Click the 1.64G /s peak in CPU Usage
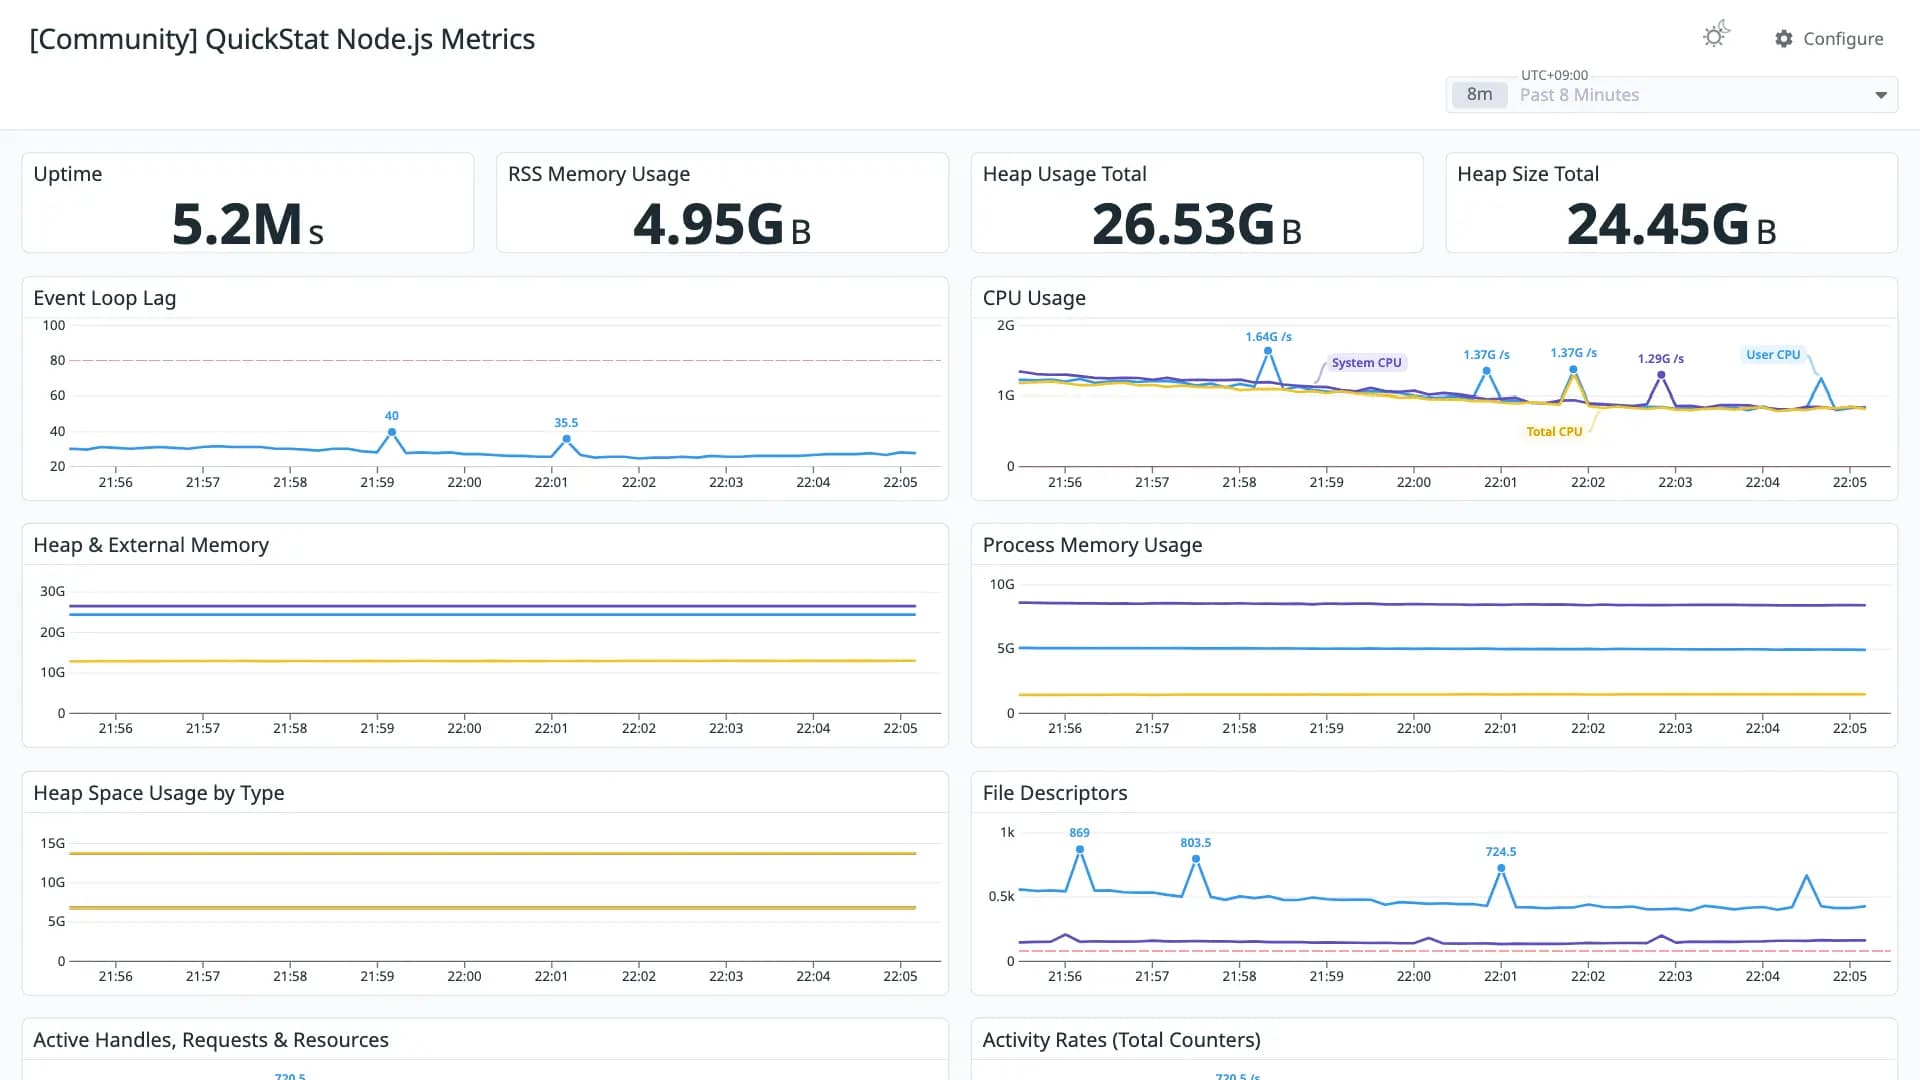The height and width of the screenshot is (1080, 1920). [1268, 351]
